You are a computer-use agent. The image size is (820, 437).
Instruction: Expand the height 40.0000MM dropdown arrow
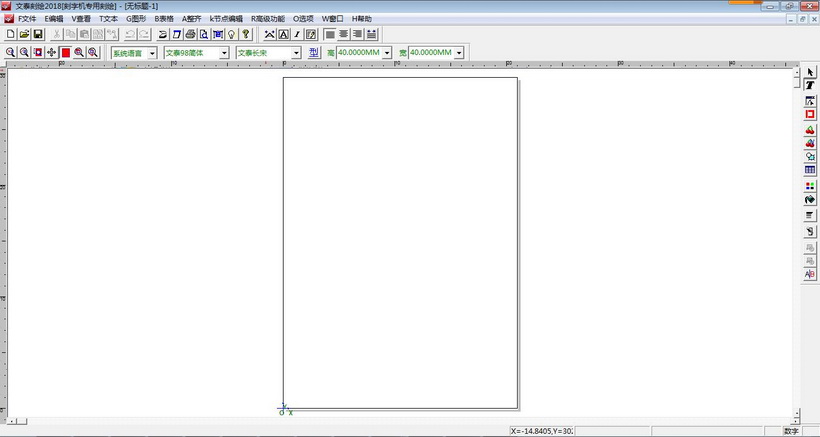(387, 53)
